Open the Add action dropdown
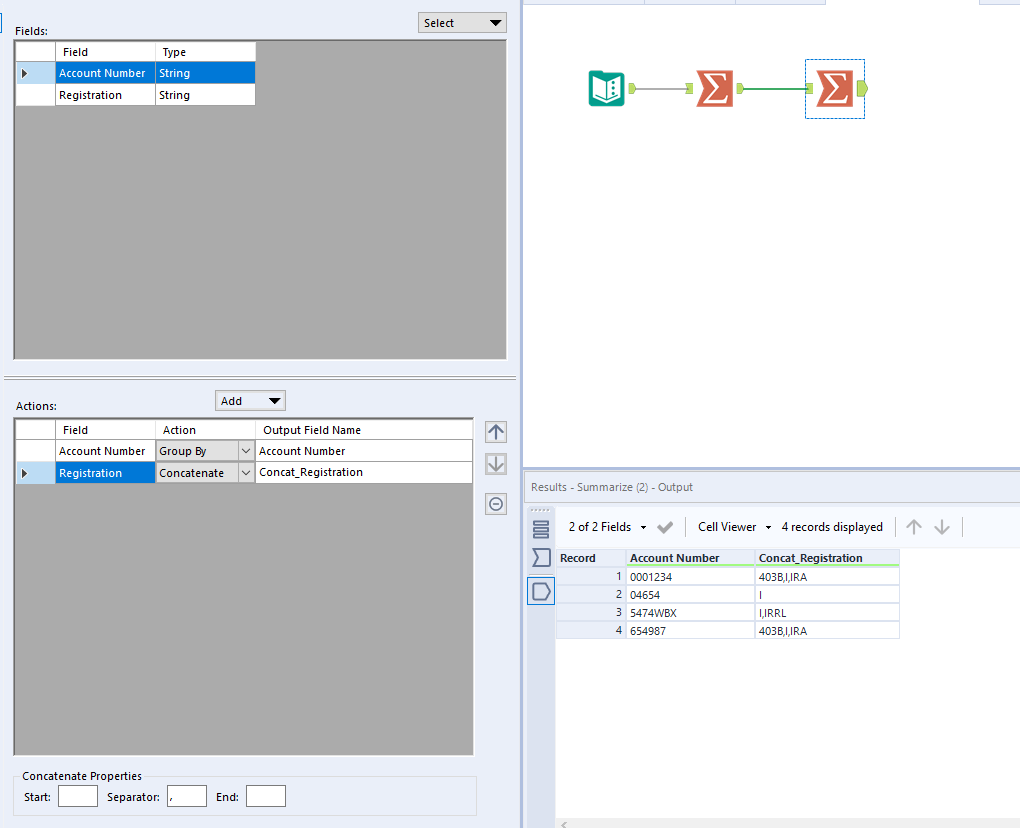This screenshot has height=828, width=1020. [249, 399]
